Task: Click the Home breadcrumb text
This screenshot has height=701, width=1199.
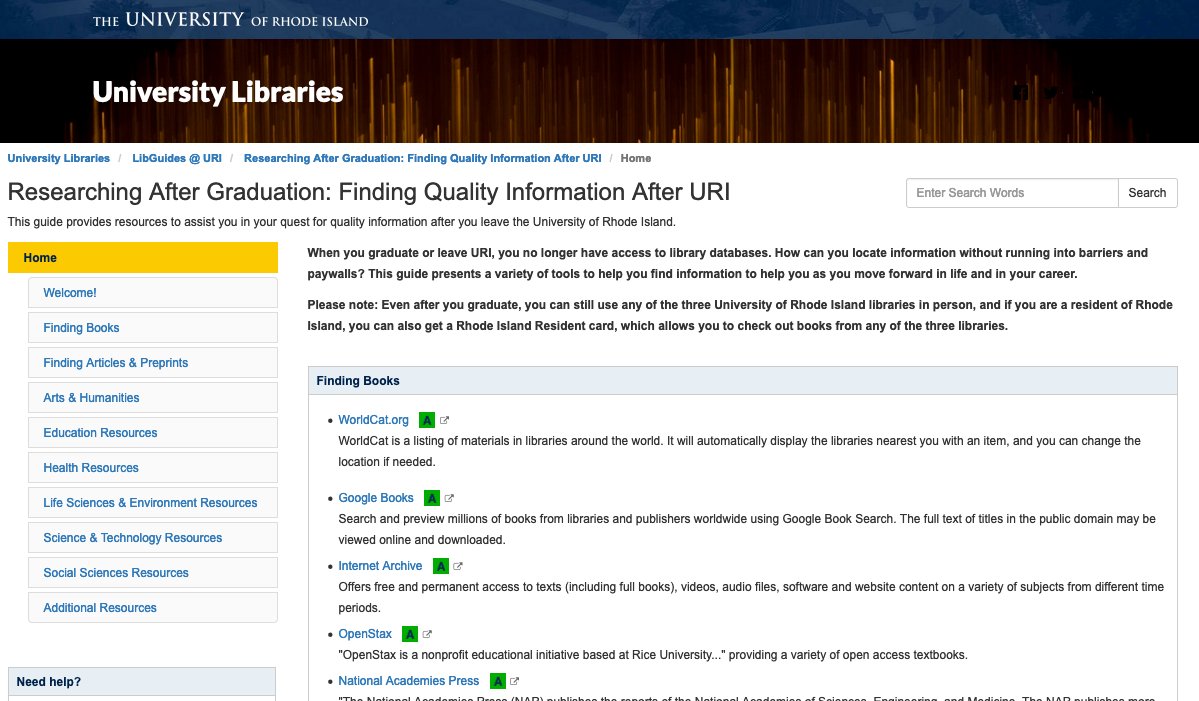Action: pos(635,158)
